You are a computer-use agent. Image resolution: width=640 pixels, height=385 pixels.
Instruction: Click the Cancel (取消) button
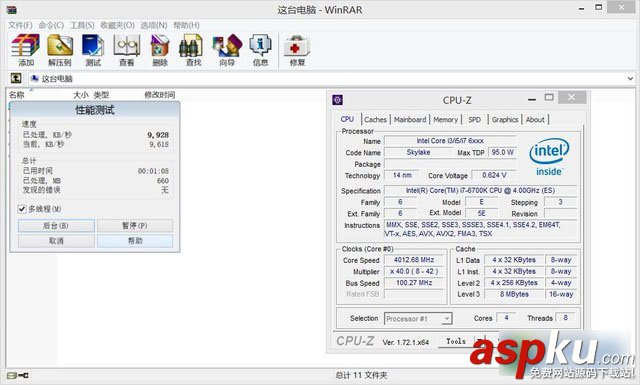click(x=56, y=241)
